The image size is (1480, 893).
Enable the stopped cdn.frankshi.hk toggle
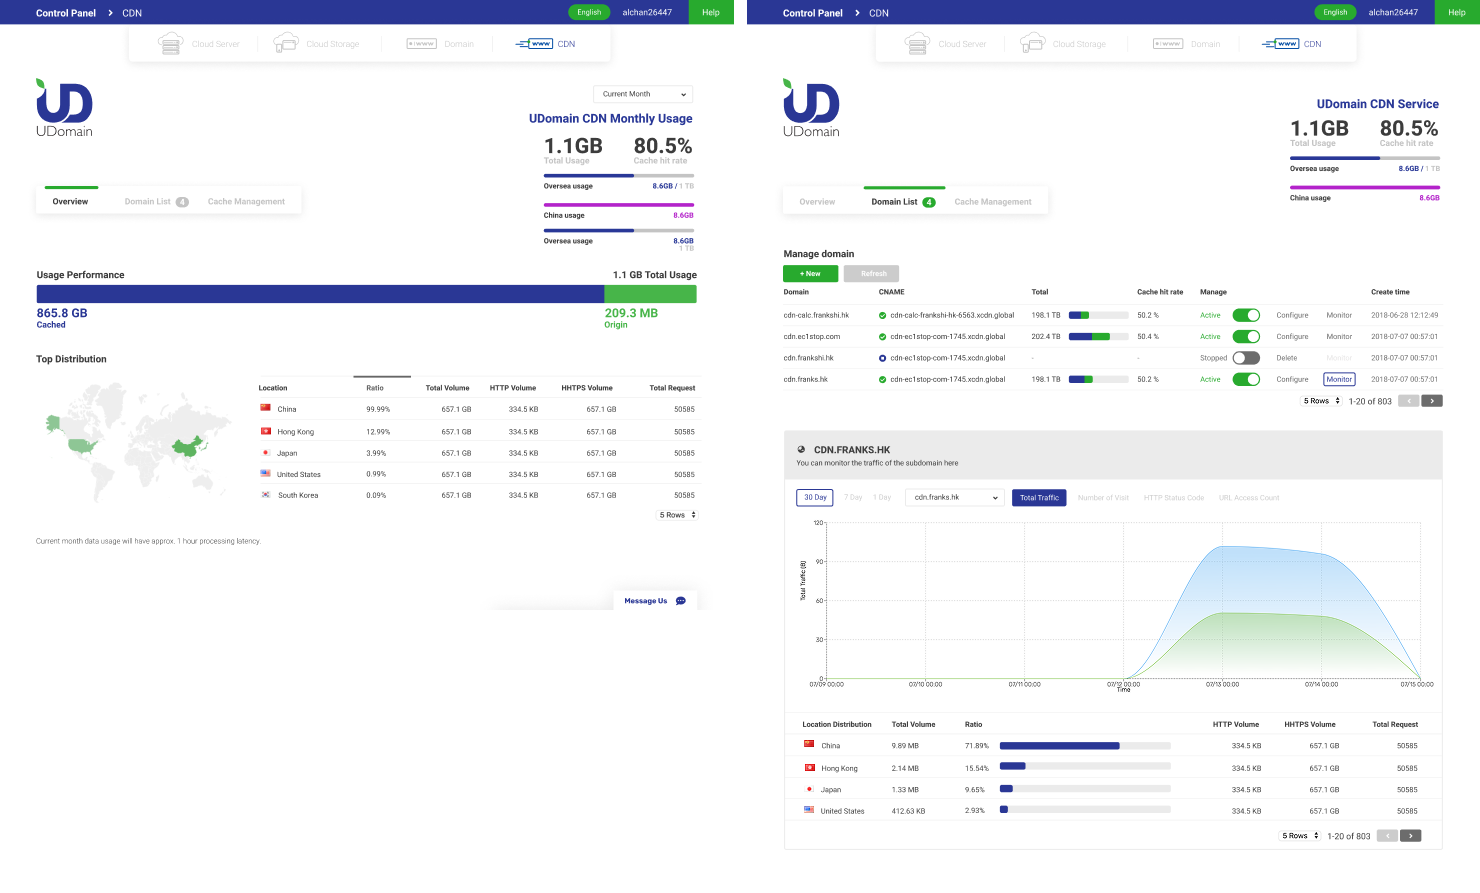point(1246,358)
